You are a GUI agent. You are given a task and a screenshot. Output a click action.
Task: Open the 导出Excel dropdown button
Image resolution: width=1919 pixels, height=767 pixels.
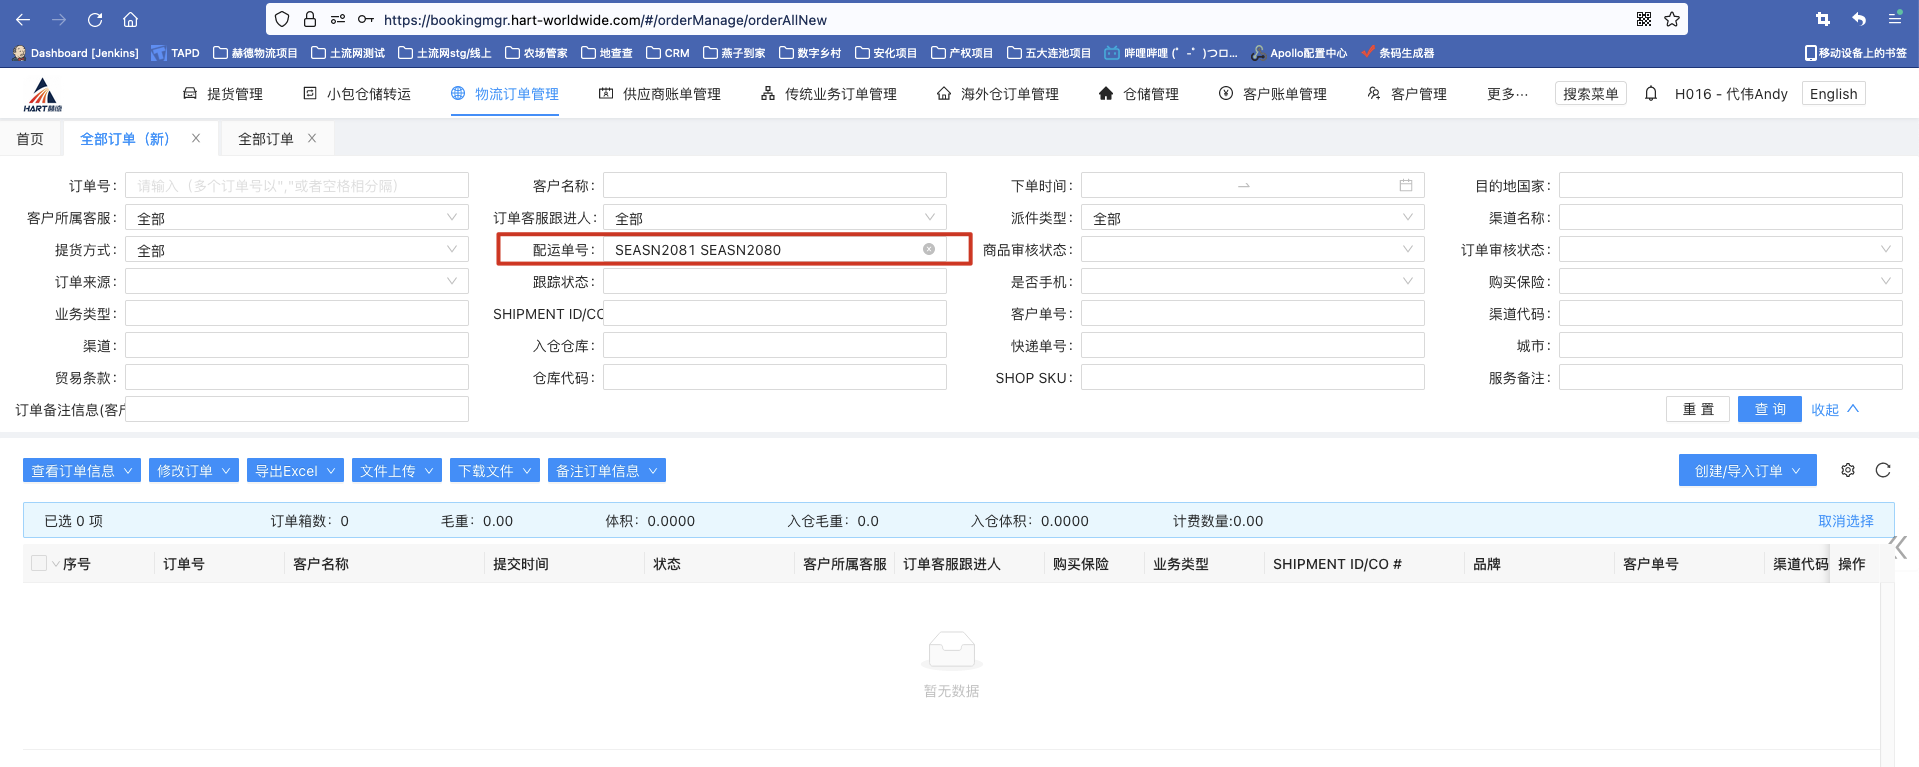[x=295, y=470]
